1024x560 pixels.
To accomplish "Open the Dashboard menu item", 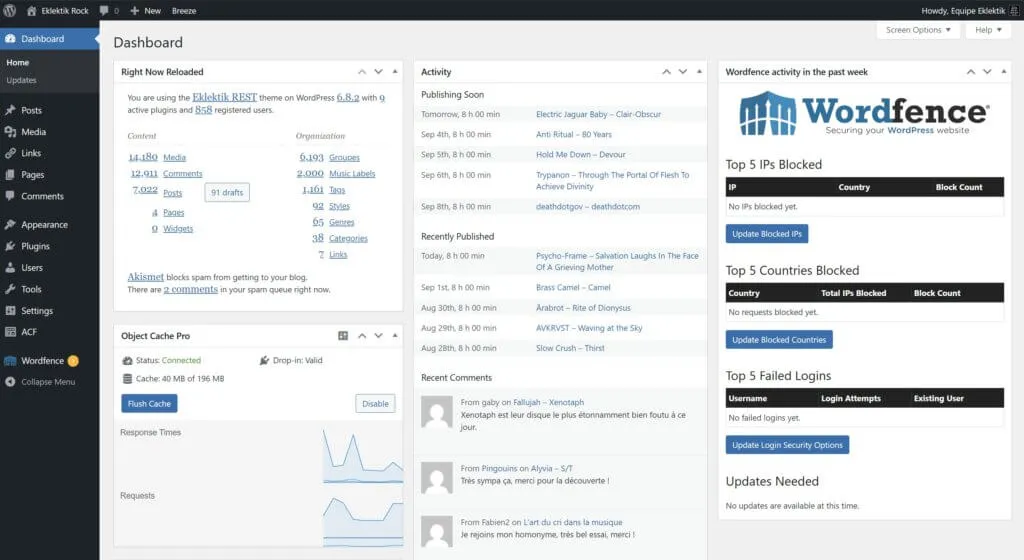I will (50, 39).
